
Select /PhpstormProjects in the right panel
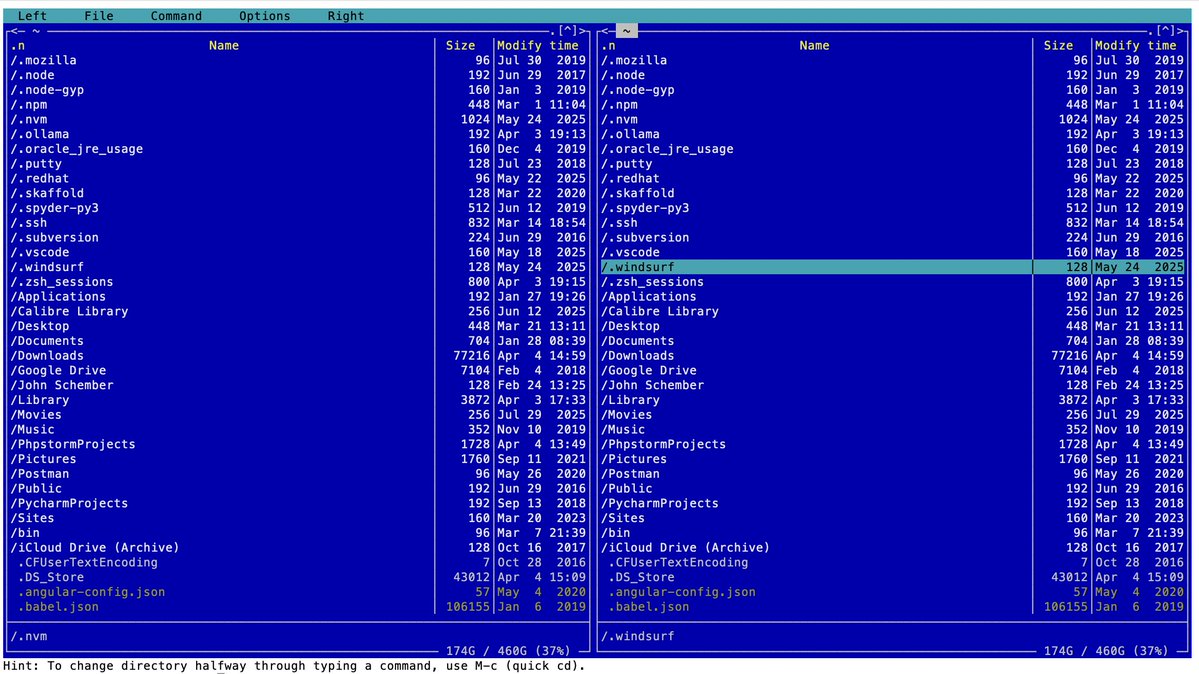[892, 444]
